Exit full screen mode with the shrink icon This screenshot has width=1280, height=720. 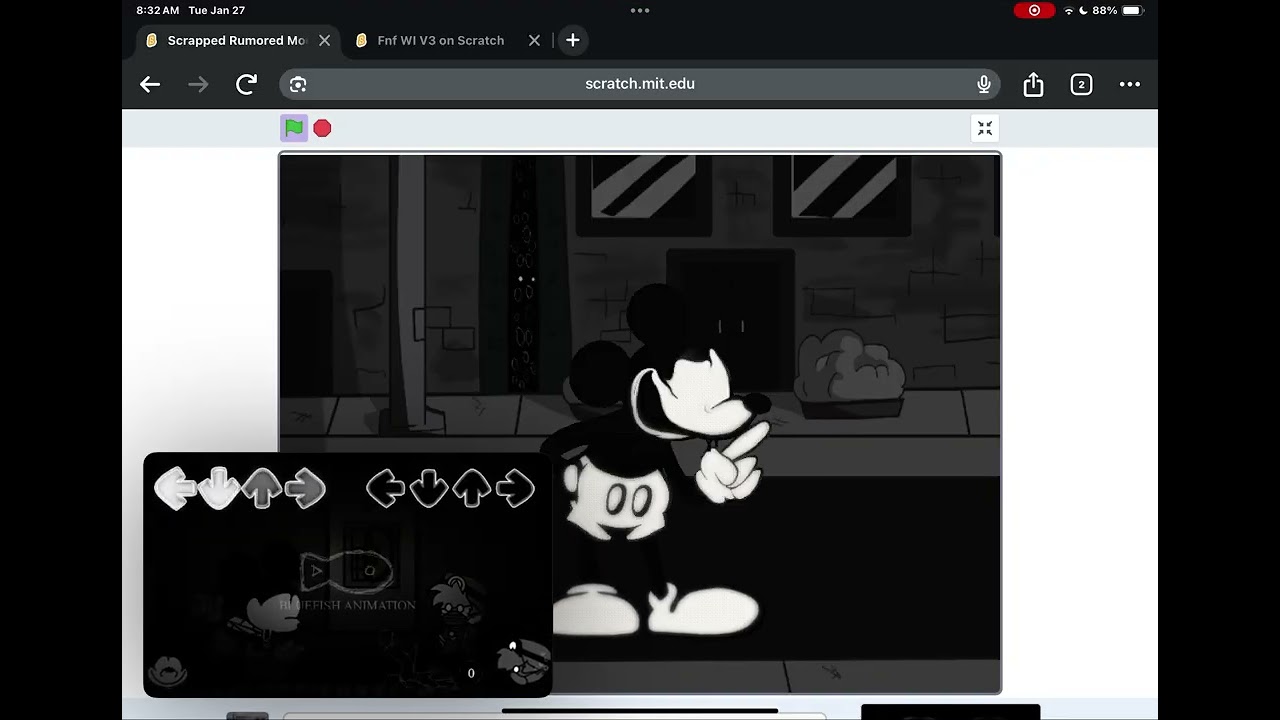[x=985, y=128]
